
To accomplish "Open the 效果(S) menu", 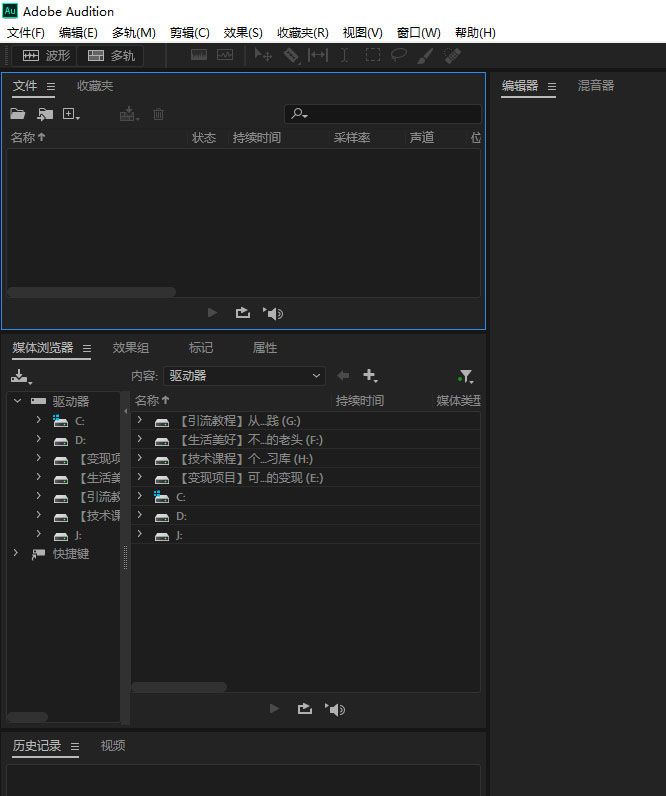I will pos(243,33).
